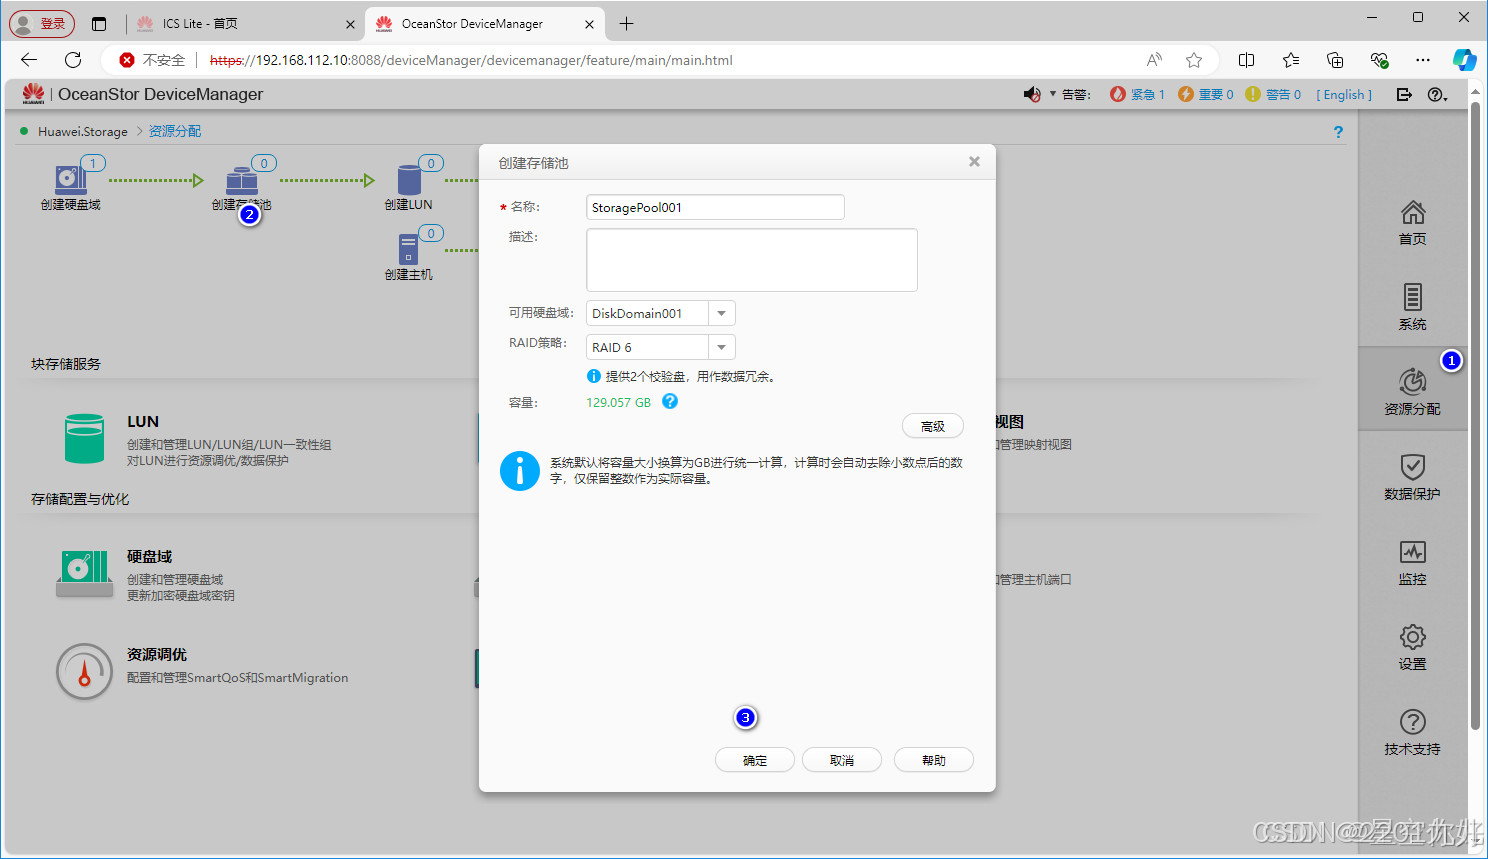Click Huawei.Storage breadcrumb
This screenshot has height=859, width=1488.
(83, 131)
